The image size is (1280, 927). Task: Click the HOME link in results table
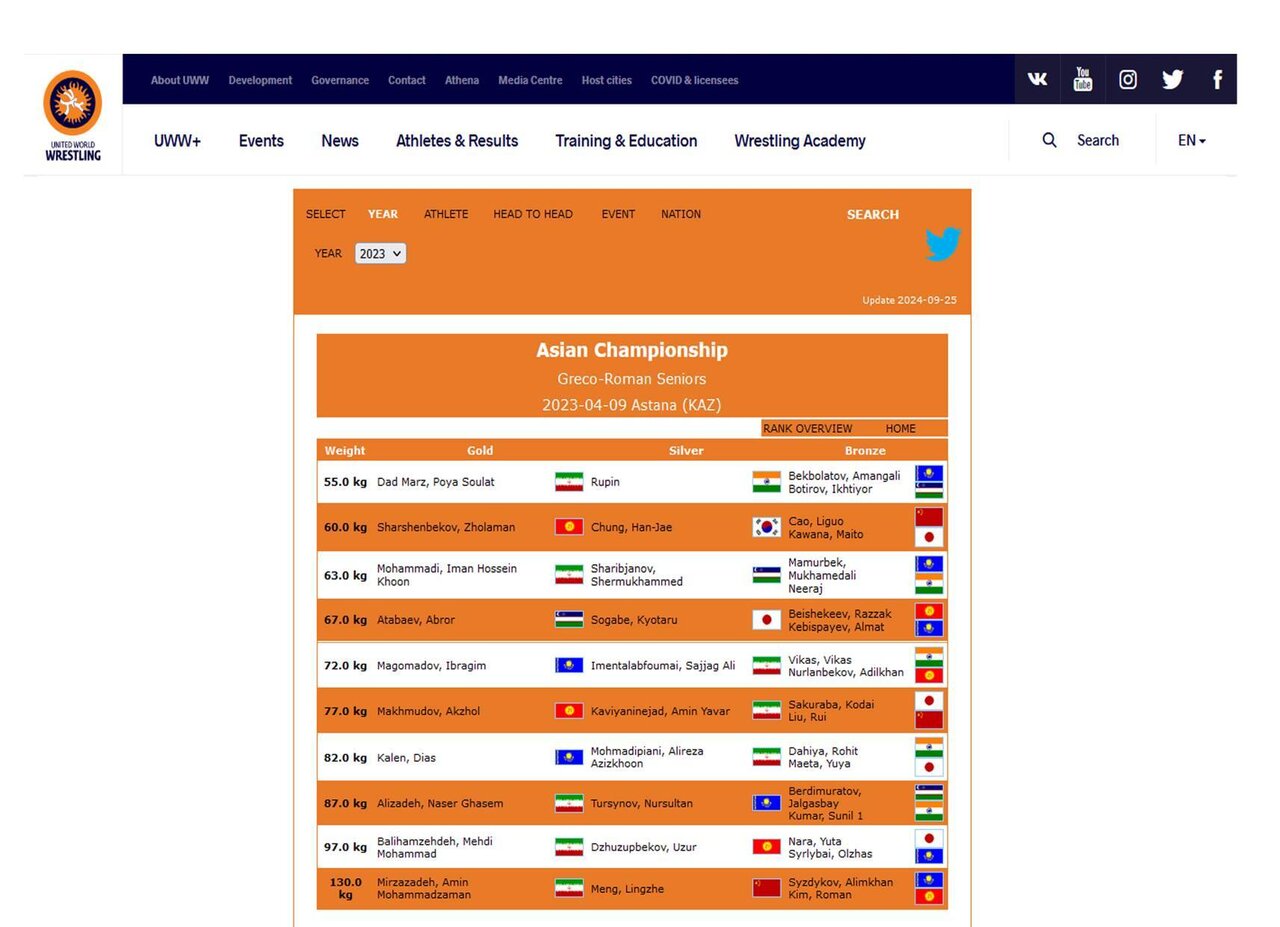pyautogui.click(x=900, y=428)
